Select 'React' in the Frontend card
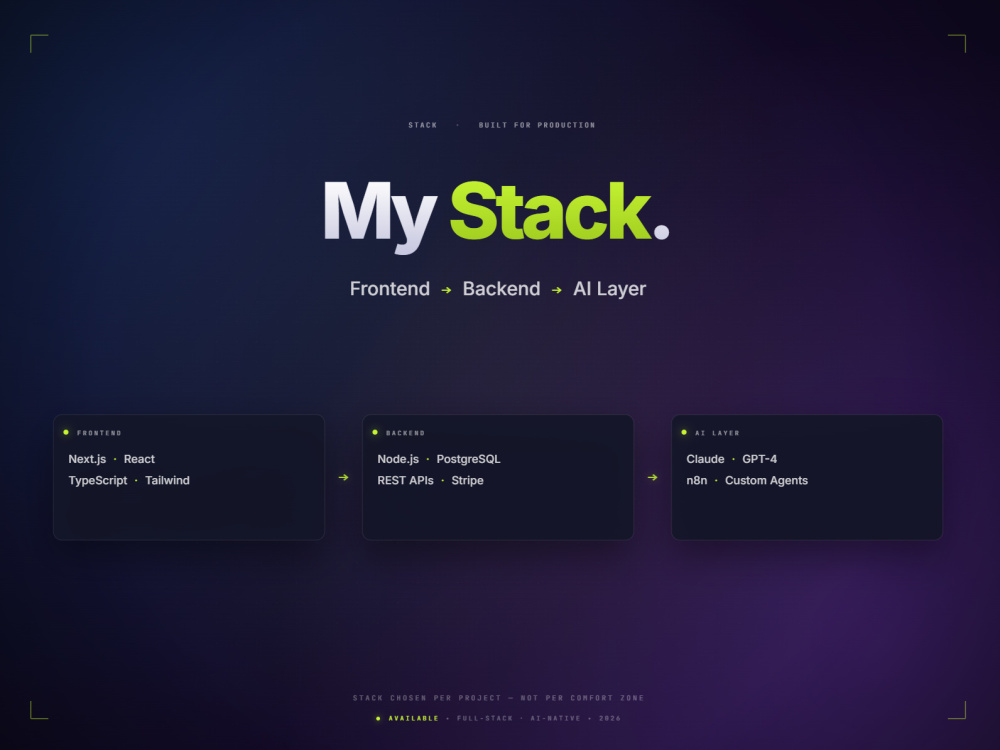 [139, 459]
